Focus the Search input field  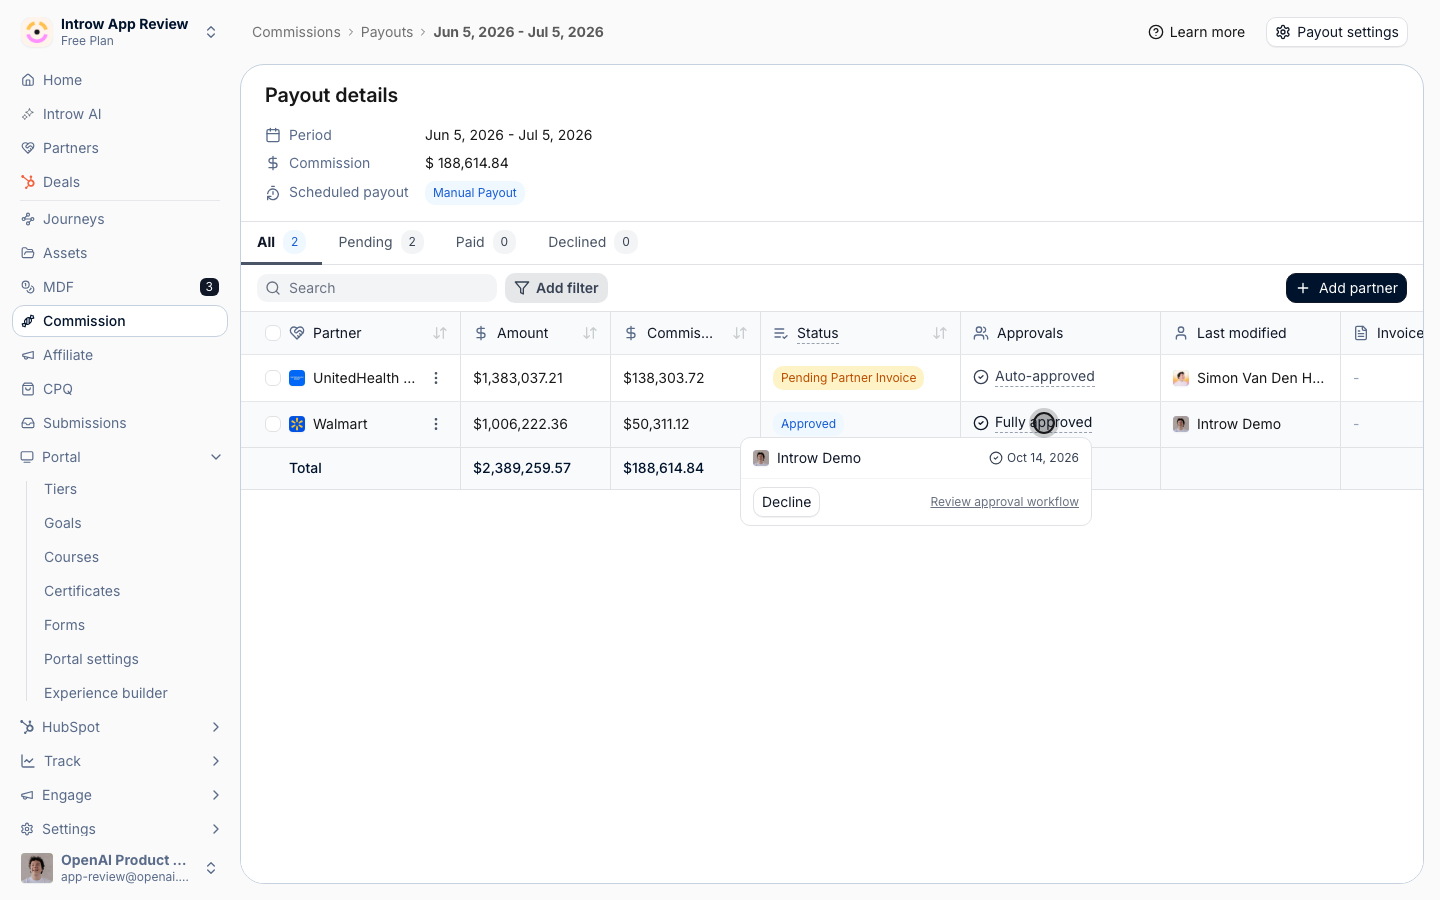coord(377,288)
